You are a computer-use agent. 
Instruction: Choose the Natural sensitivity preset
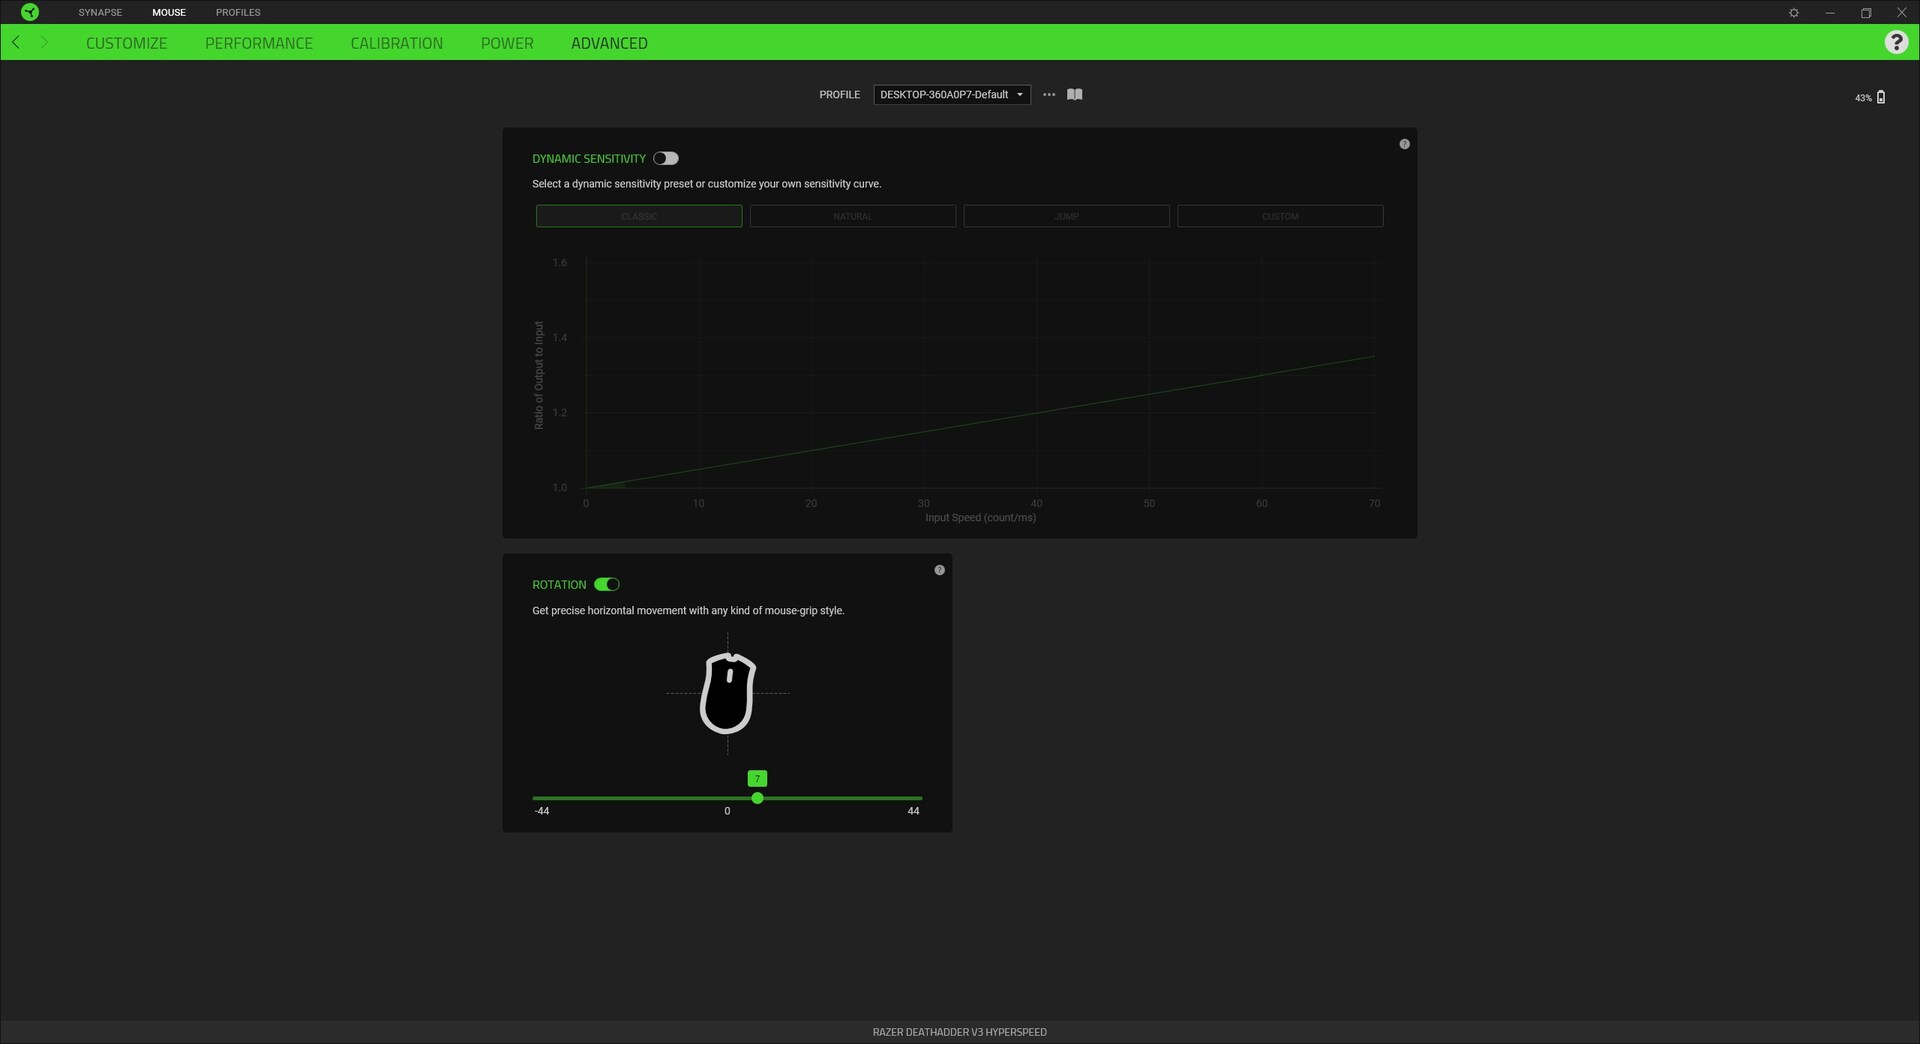pos(853,216)
